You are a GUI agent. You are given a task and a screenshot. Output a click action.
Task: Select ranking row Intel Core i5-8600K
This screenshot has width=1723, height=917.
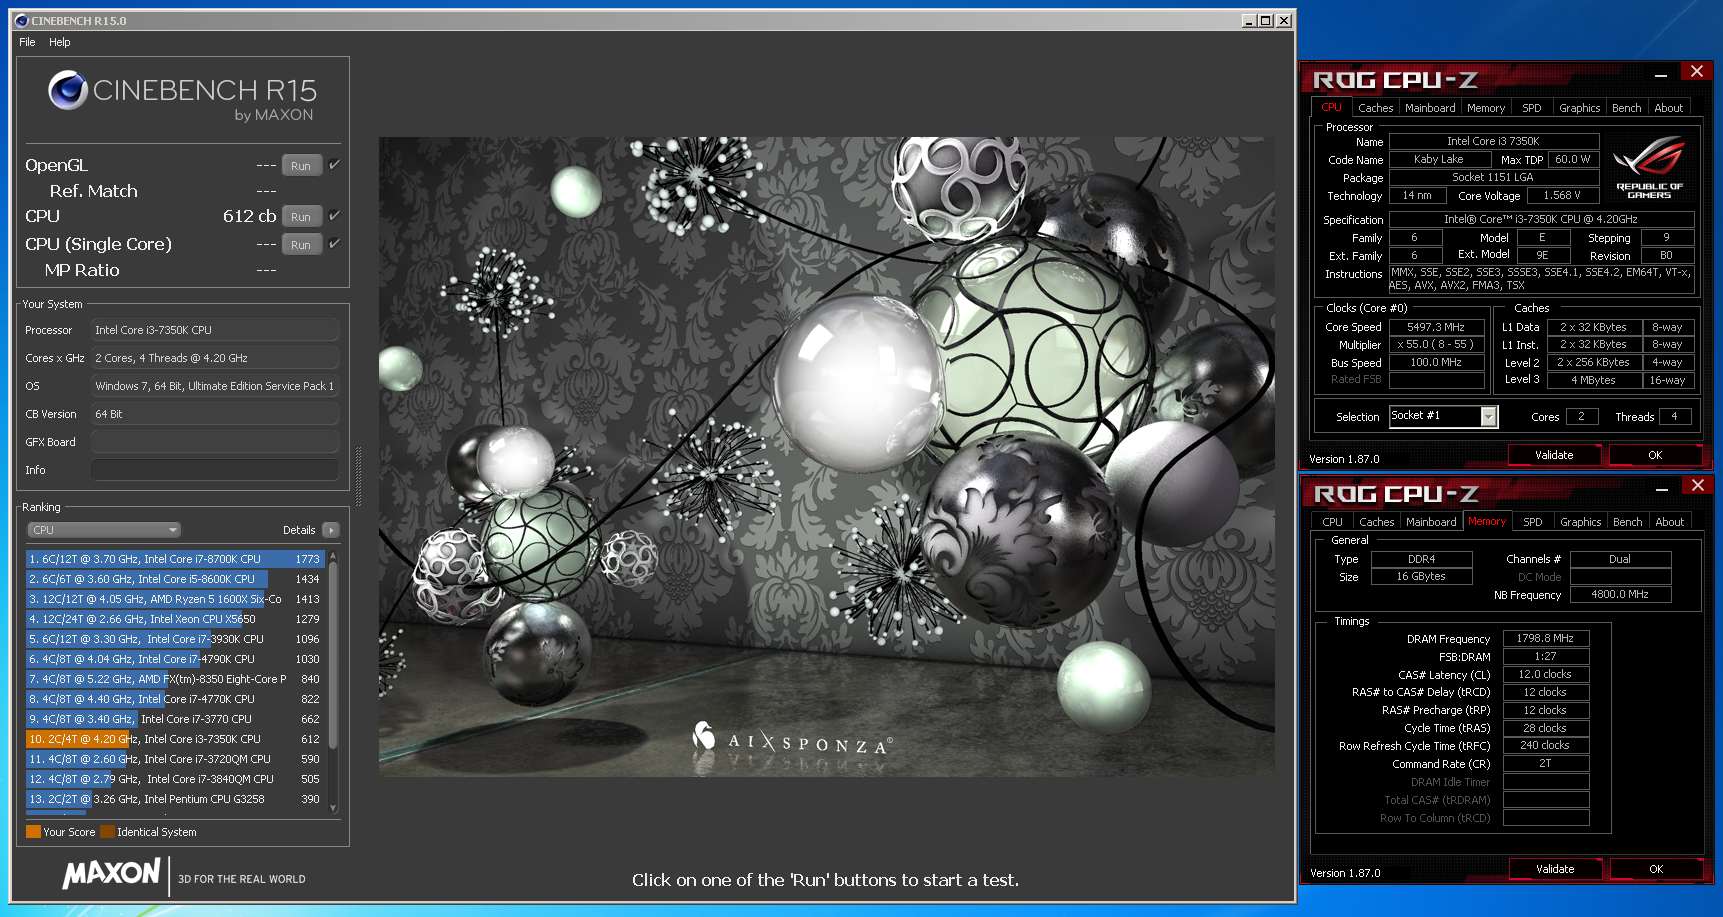click(x=174, y=579)
